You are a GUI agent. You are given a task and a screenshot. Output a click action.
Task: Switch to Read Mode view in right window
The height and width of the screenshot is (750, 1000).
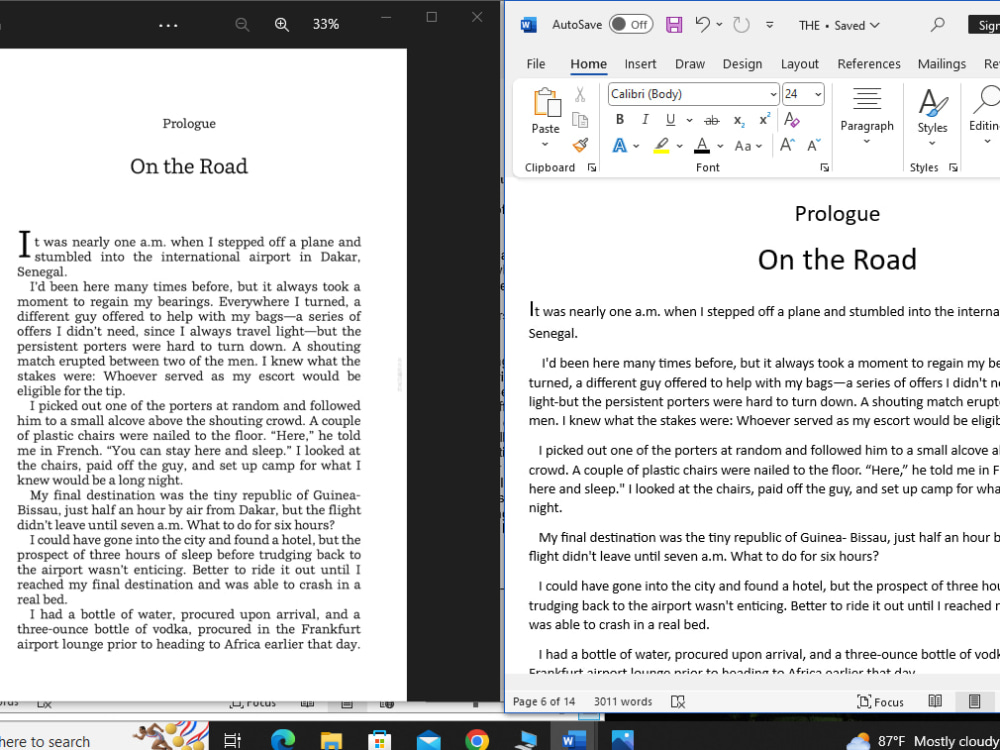(x=935, y=702)
